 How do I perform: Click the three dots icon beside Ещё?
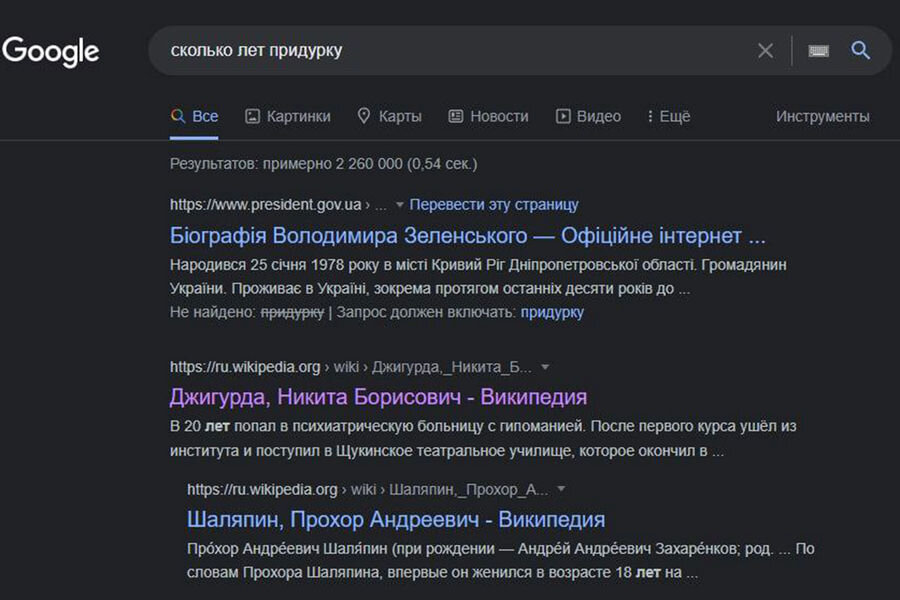click(650, 117)
